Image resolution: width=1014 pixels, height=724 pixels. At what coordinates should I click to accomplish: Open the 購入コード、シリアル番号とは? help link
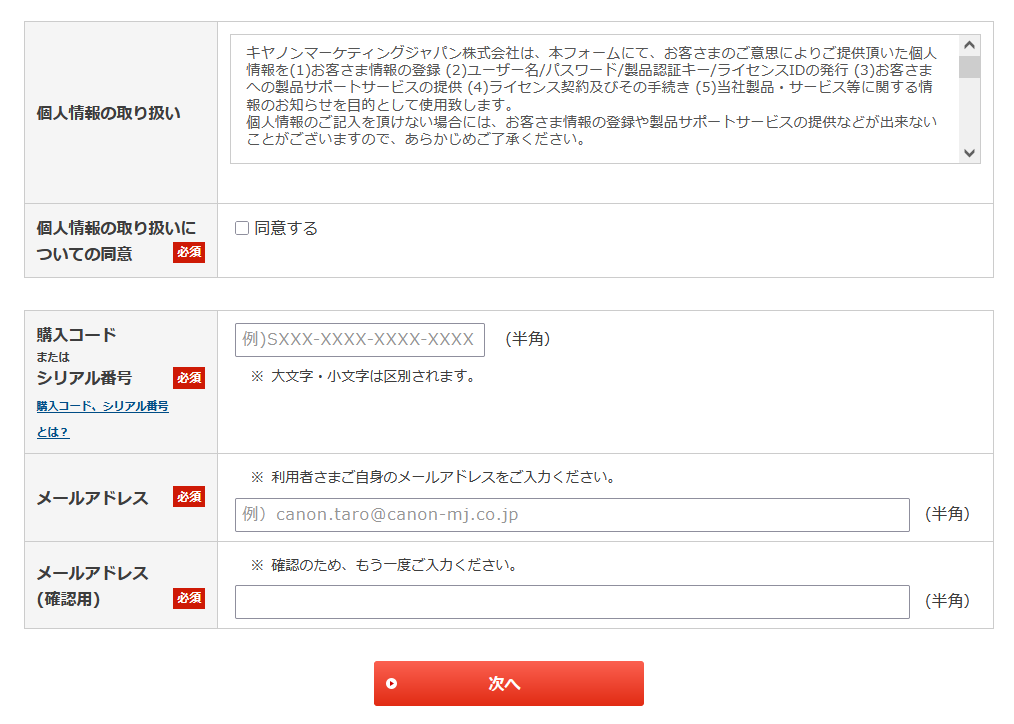point(102,419)
